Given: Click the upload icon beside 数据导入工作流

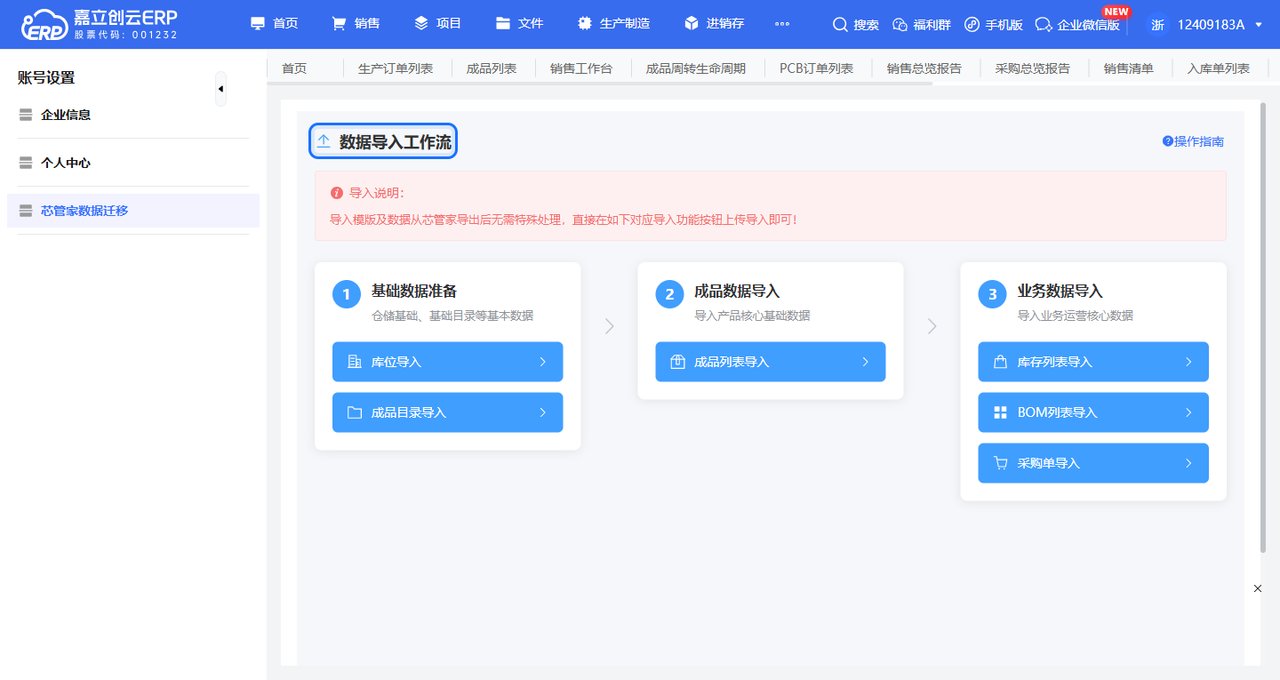Looking at the screenshot, I should [x=323, y=142].
